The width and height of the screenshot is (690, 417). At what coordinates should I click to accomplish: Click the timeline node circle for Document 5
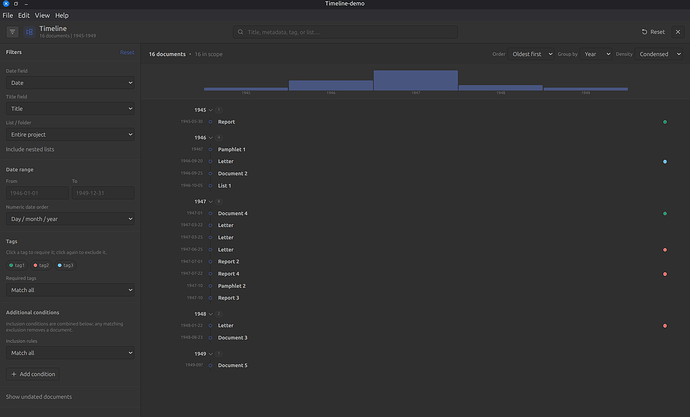(x=210, y=365)
